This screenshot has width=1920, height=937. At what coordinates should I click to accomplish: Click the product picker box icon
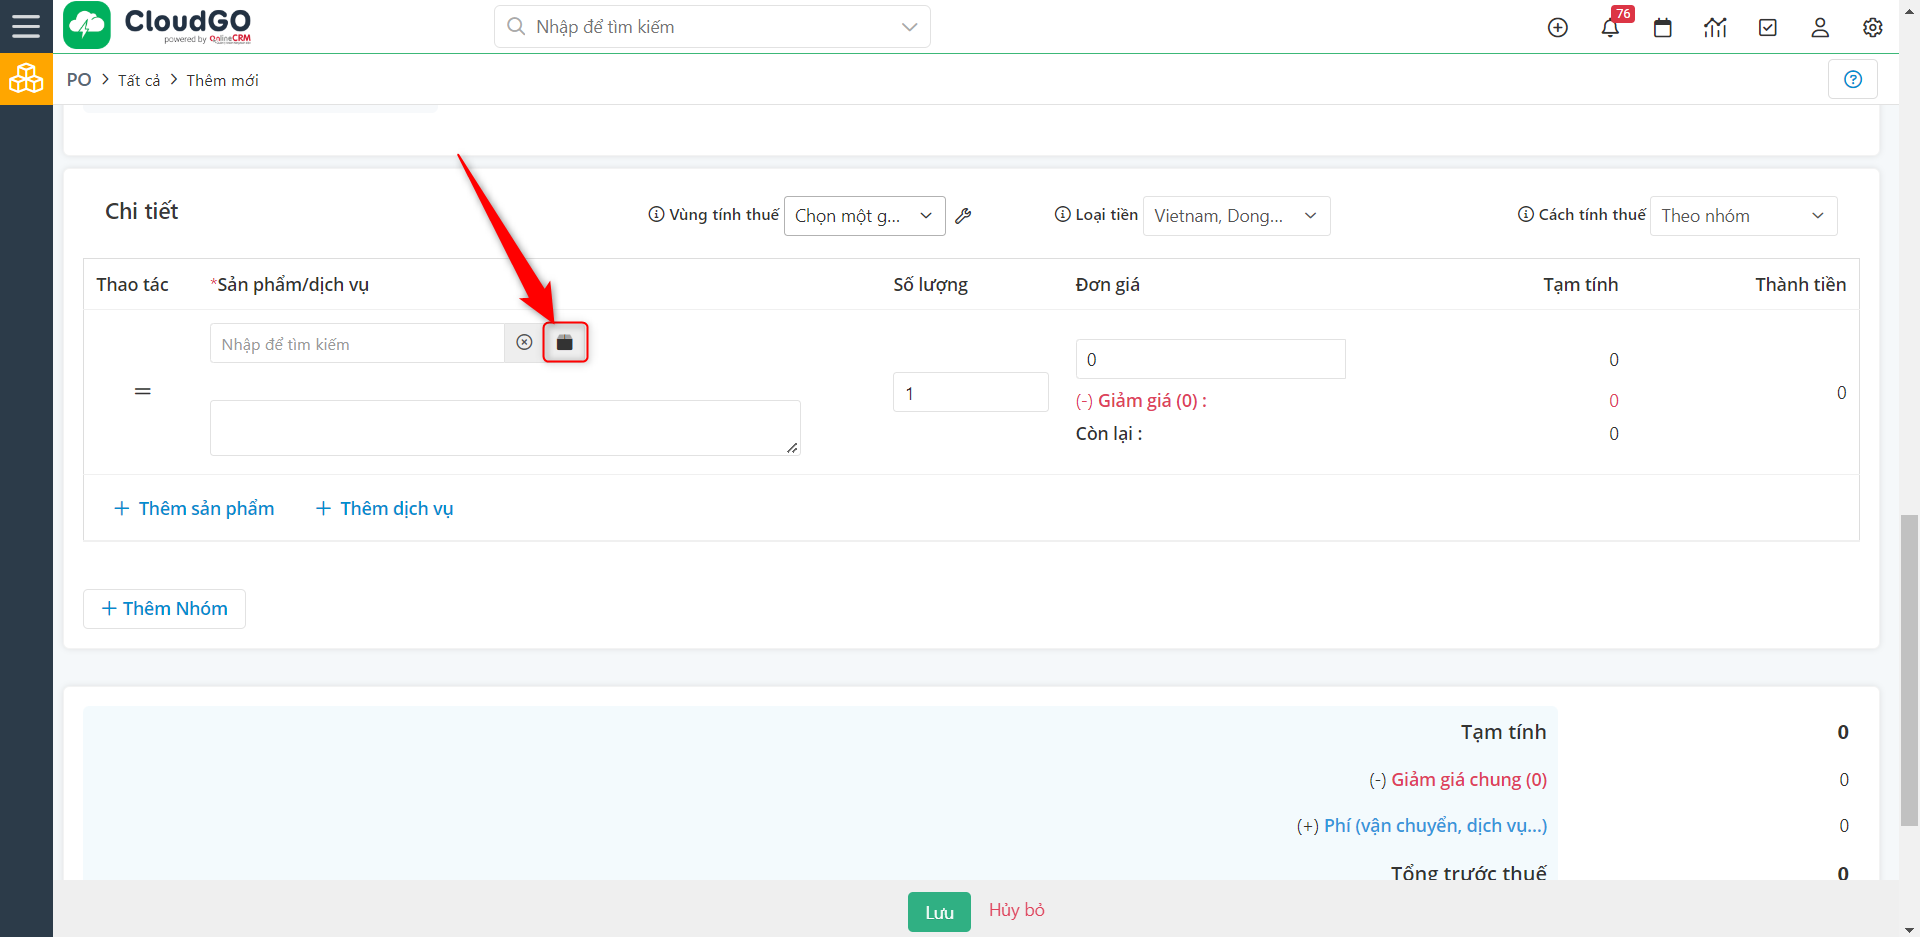click(565, 343)
